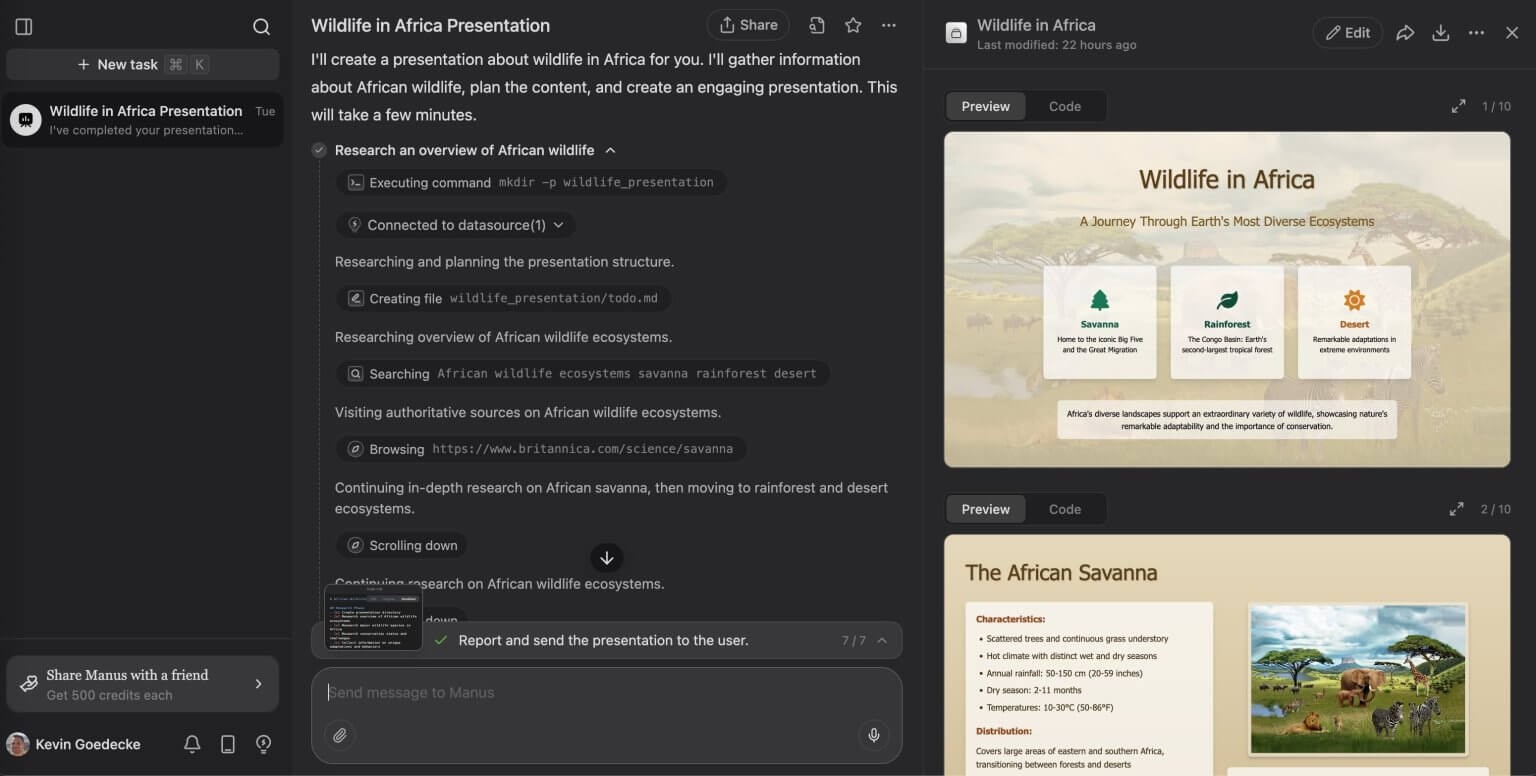This screenshot has height=776, width=1536.
Task: Open the mobile device icon near profile
Action: click(x=227, y=744)
